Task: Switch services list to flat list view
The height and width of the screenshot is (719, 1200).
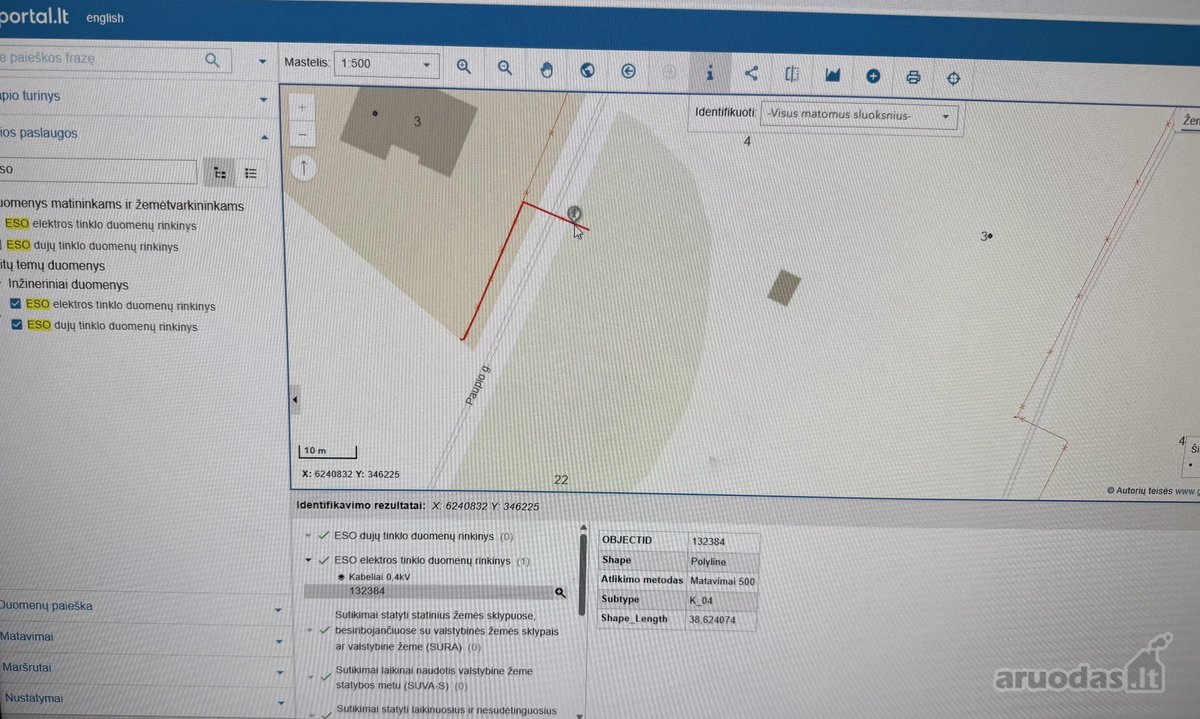Action: [251, 173]
